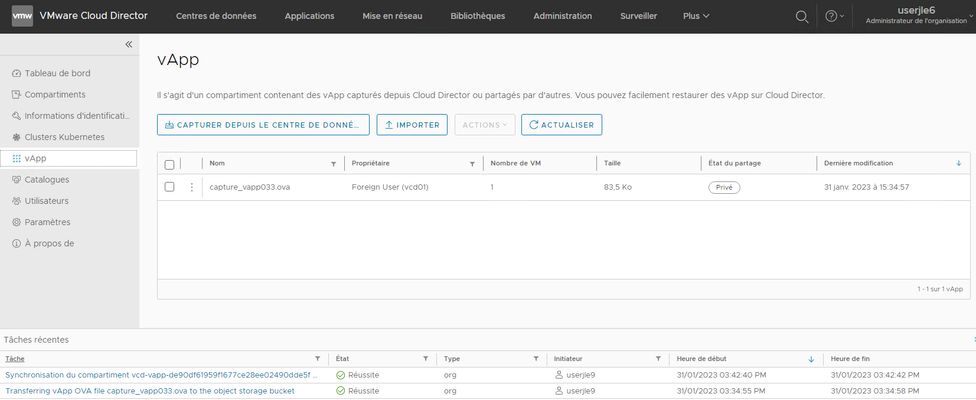Open userjle6 account dropdown
976x400 pixels.
coord(917,16)
